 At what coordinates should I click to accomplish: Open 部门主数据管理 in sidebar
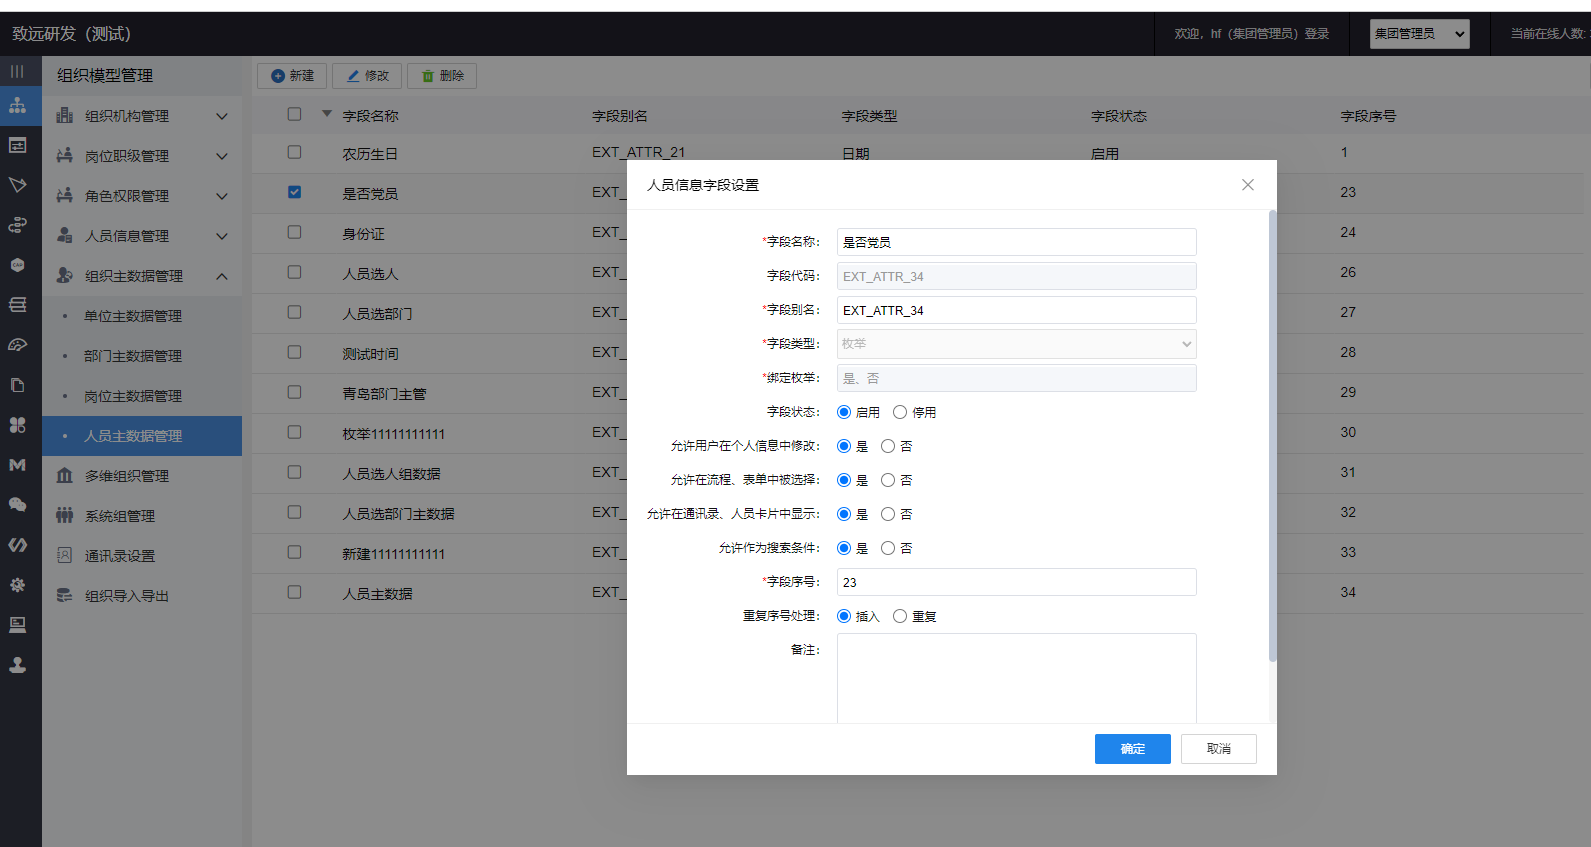(x=133, y=356)
